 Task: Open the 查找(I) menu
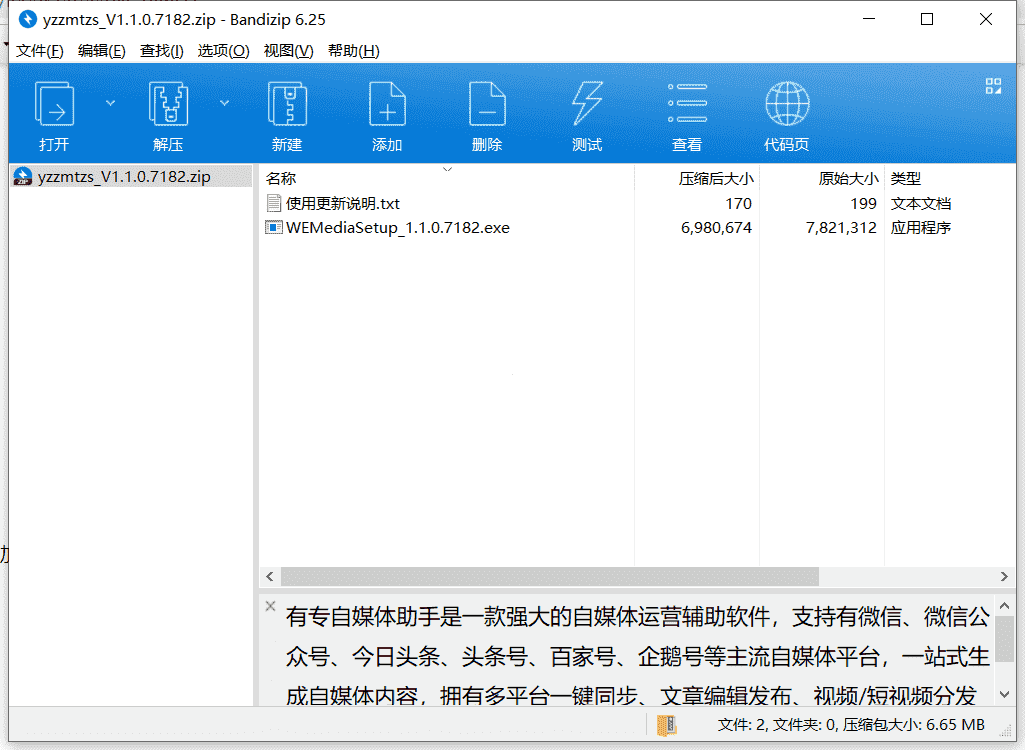coord(161,51)
